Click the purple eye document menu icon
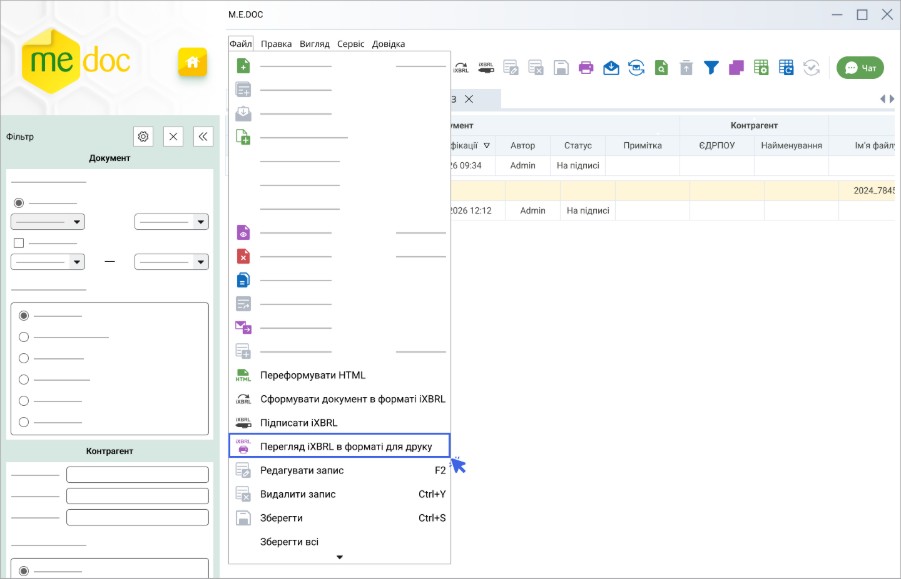This screenshot has height=579, width=901. [243, 233]
